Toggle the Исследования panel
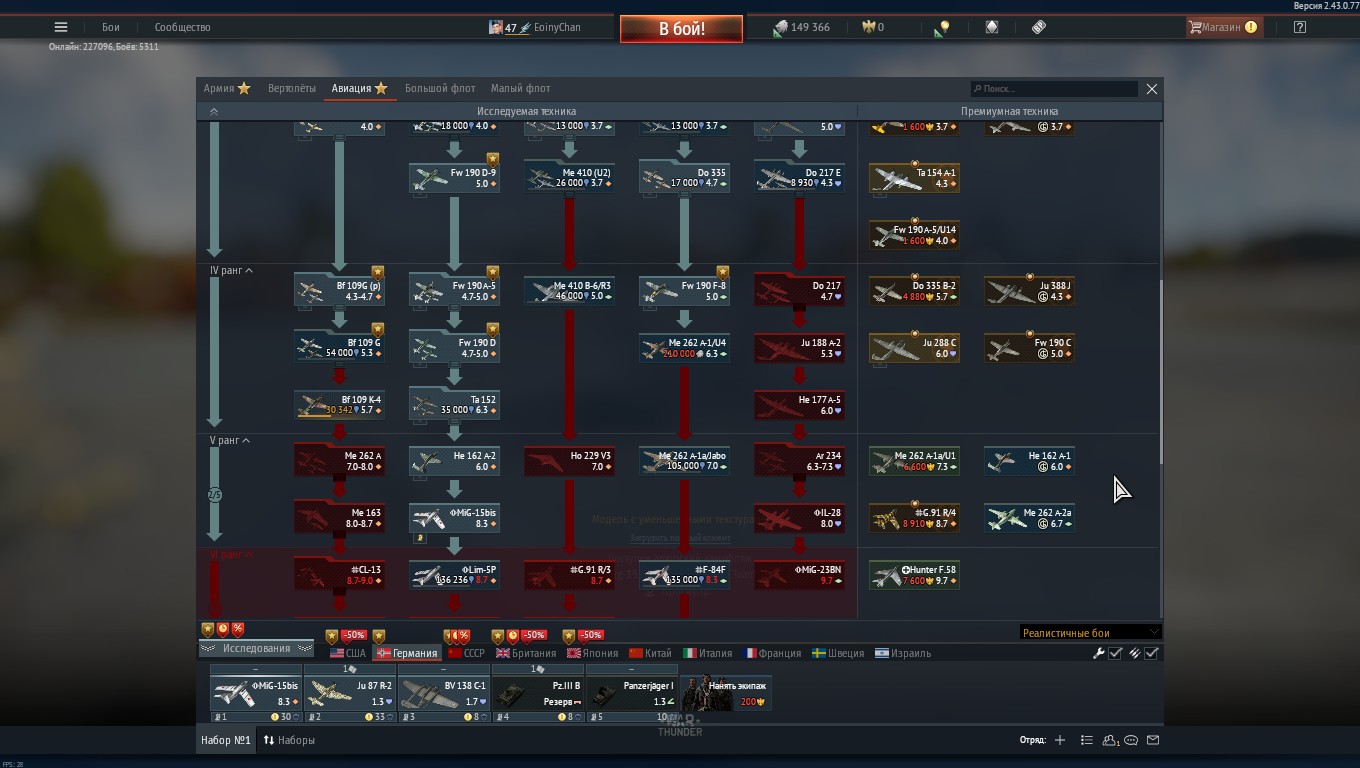The height and width of the screenshot is (768, 1360). coord(257,649)
